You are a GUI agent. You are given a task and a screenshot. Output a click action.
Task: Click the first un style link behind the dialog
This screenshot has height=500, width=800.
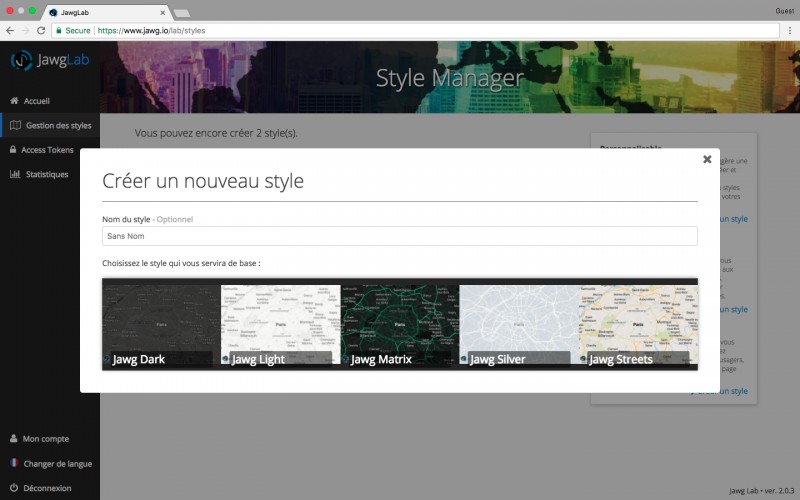(734, 219)
